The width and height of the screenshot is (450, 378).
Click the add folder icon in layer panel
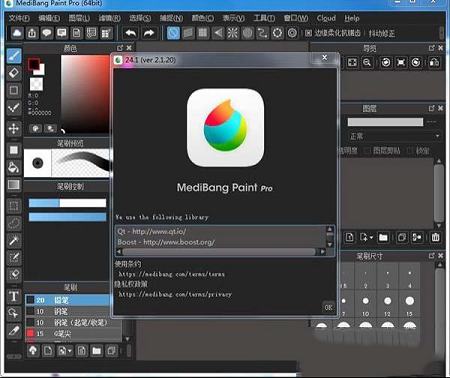click(x=383, y=237)
